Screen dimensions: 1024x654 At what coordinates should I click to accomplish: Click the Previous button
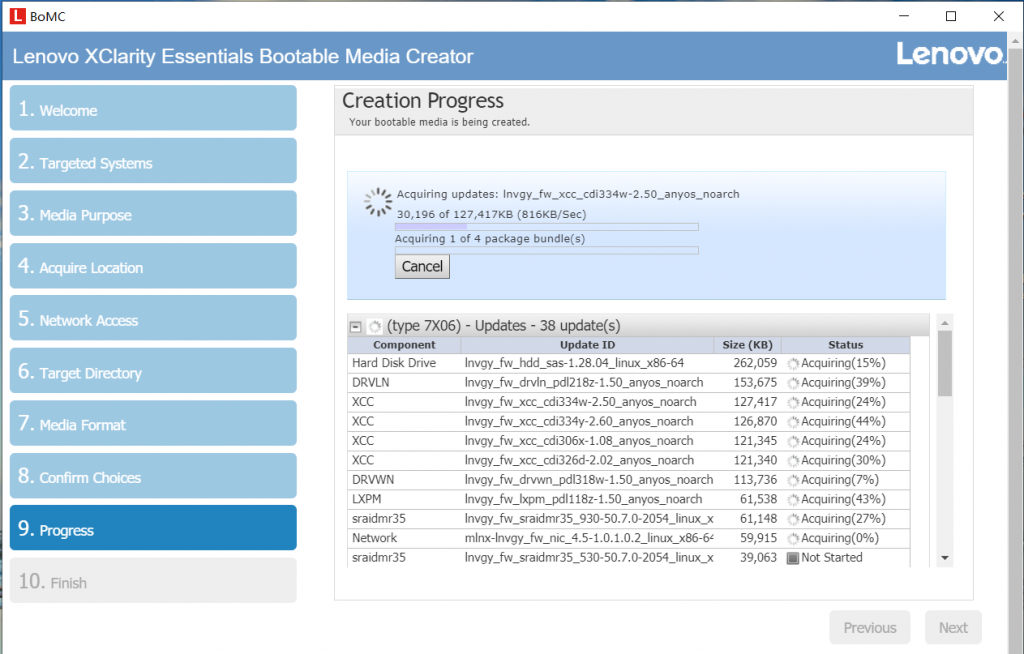[x=870, y=628]
